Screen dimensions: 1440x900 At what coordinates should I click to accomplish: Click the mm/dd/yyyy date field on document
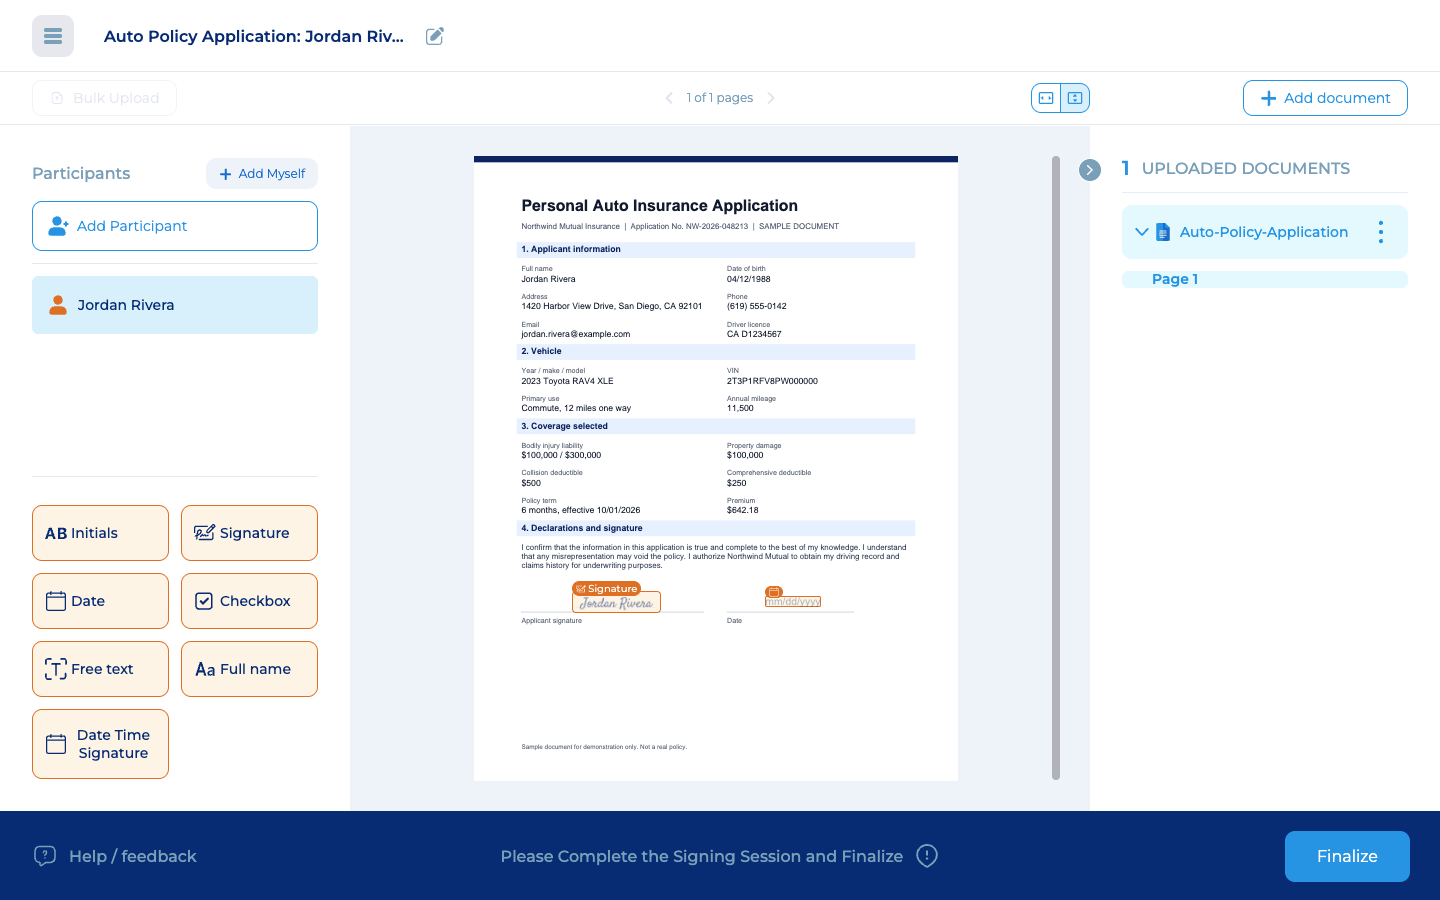(793, 601)
